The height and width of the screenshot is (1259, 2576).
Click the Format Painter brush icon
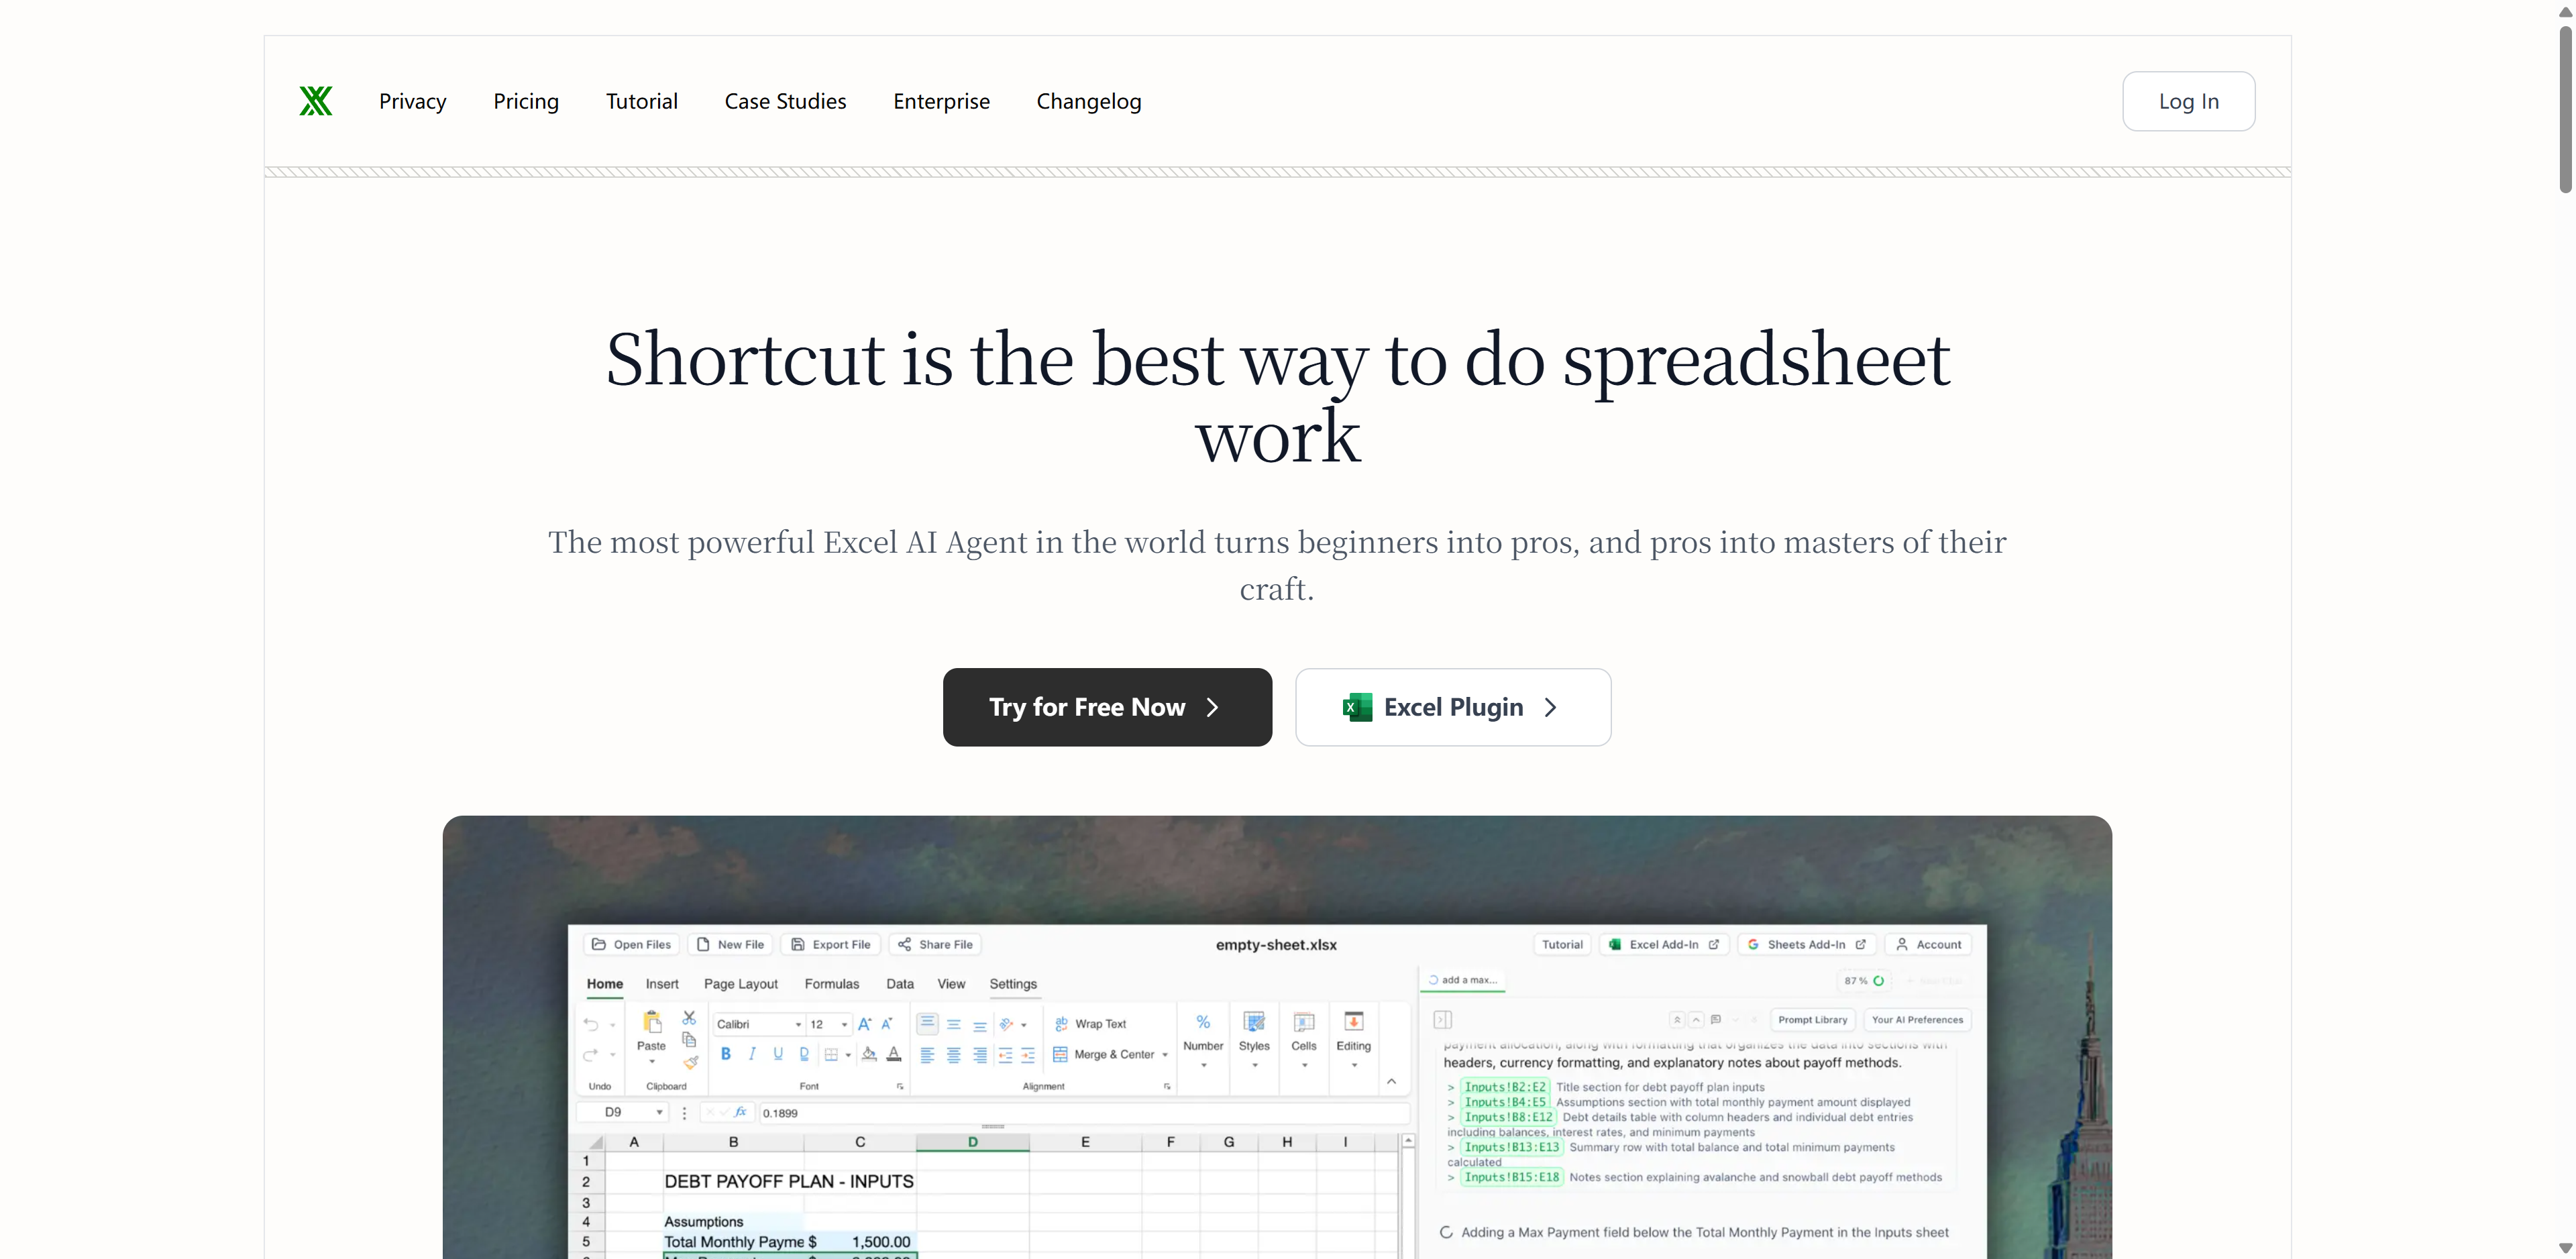click(690, 1062)
